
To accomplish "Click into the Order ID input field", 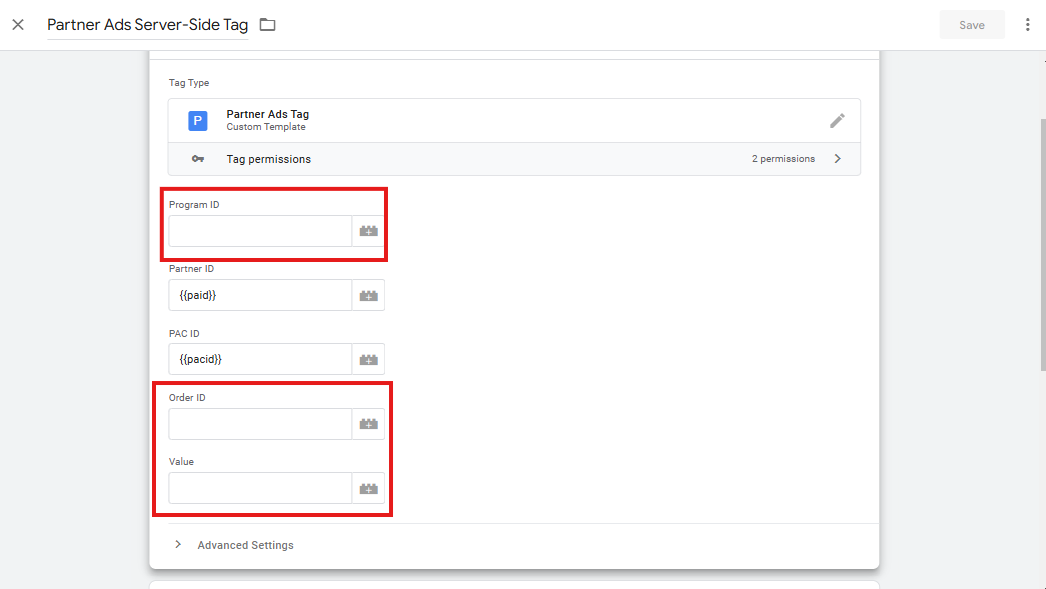I will 260,424.
